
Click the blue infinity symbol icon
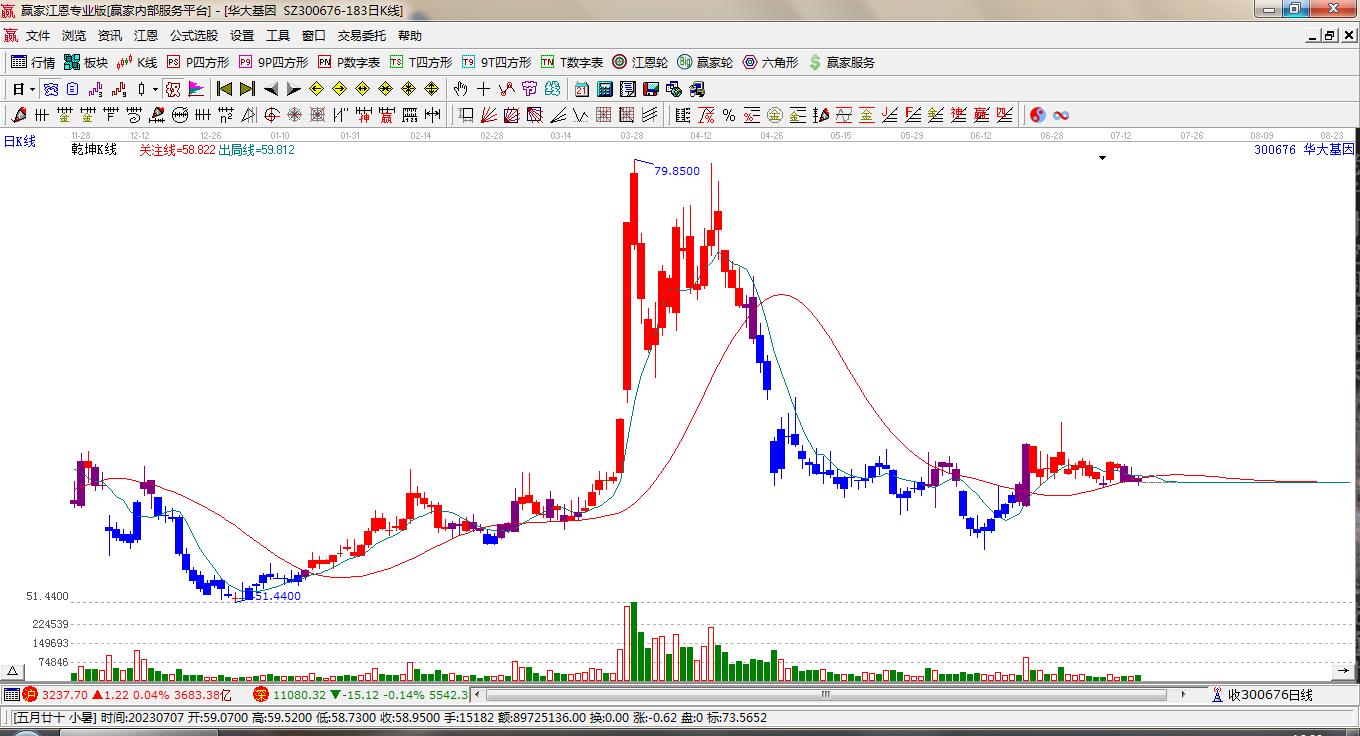click(x=1061, y=115)
